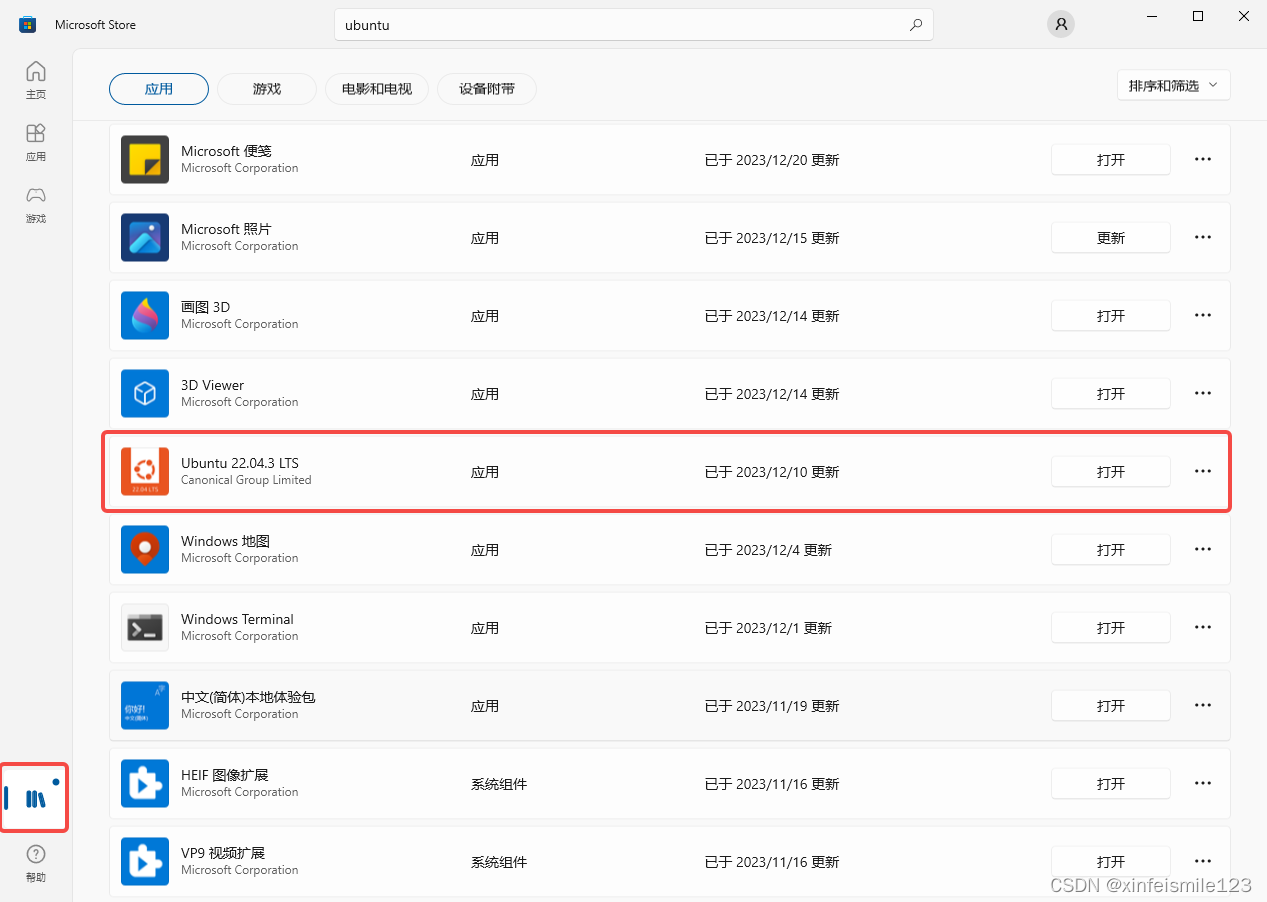Viewport: 1267px width, 902px height.
Task: Click 已于 2023/12/20 更新 date text
Action: point(772,160)
